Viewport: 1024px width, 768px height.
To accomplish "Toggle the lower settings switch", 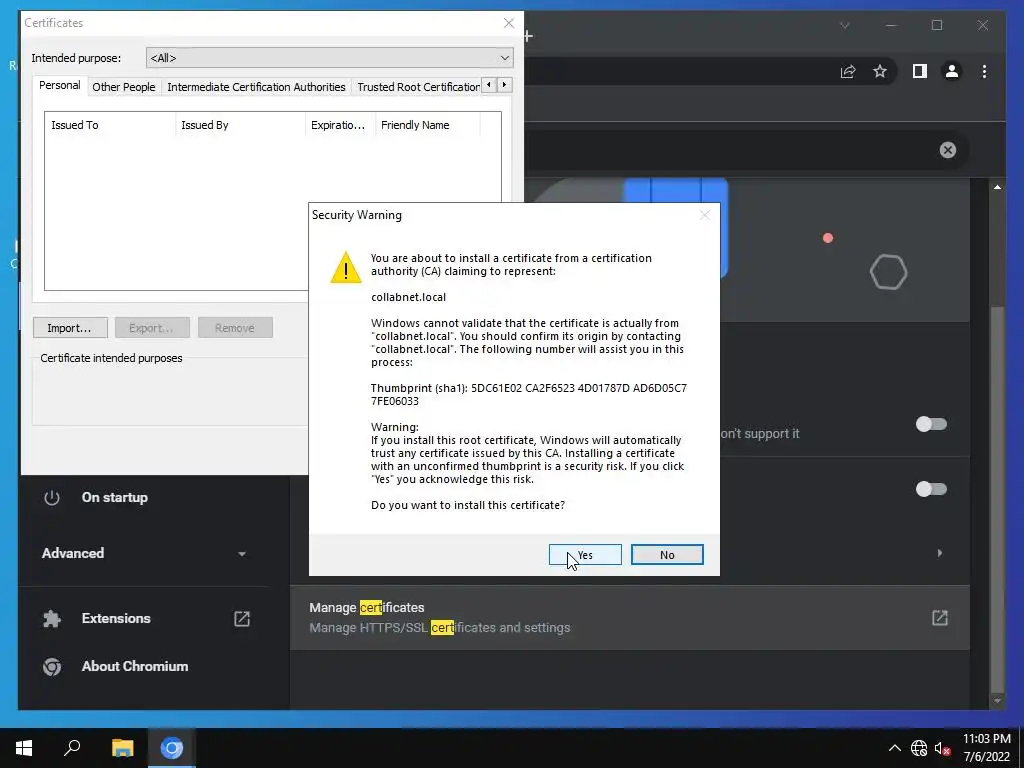I will tap(931, 489).
